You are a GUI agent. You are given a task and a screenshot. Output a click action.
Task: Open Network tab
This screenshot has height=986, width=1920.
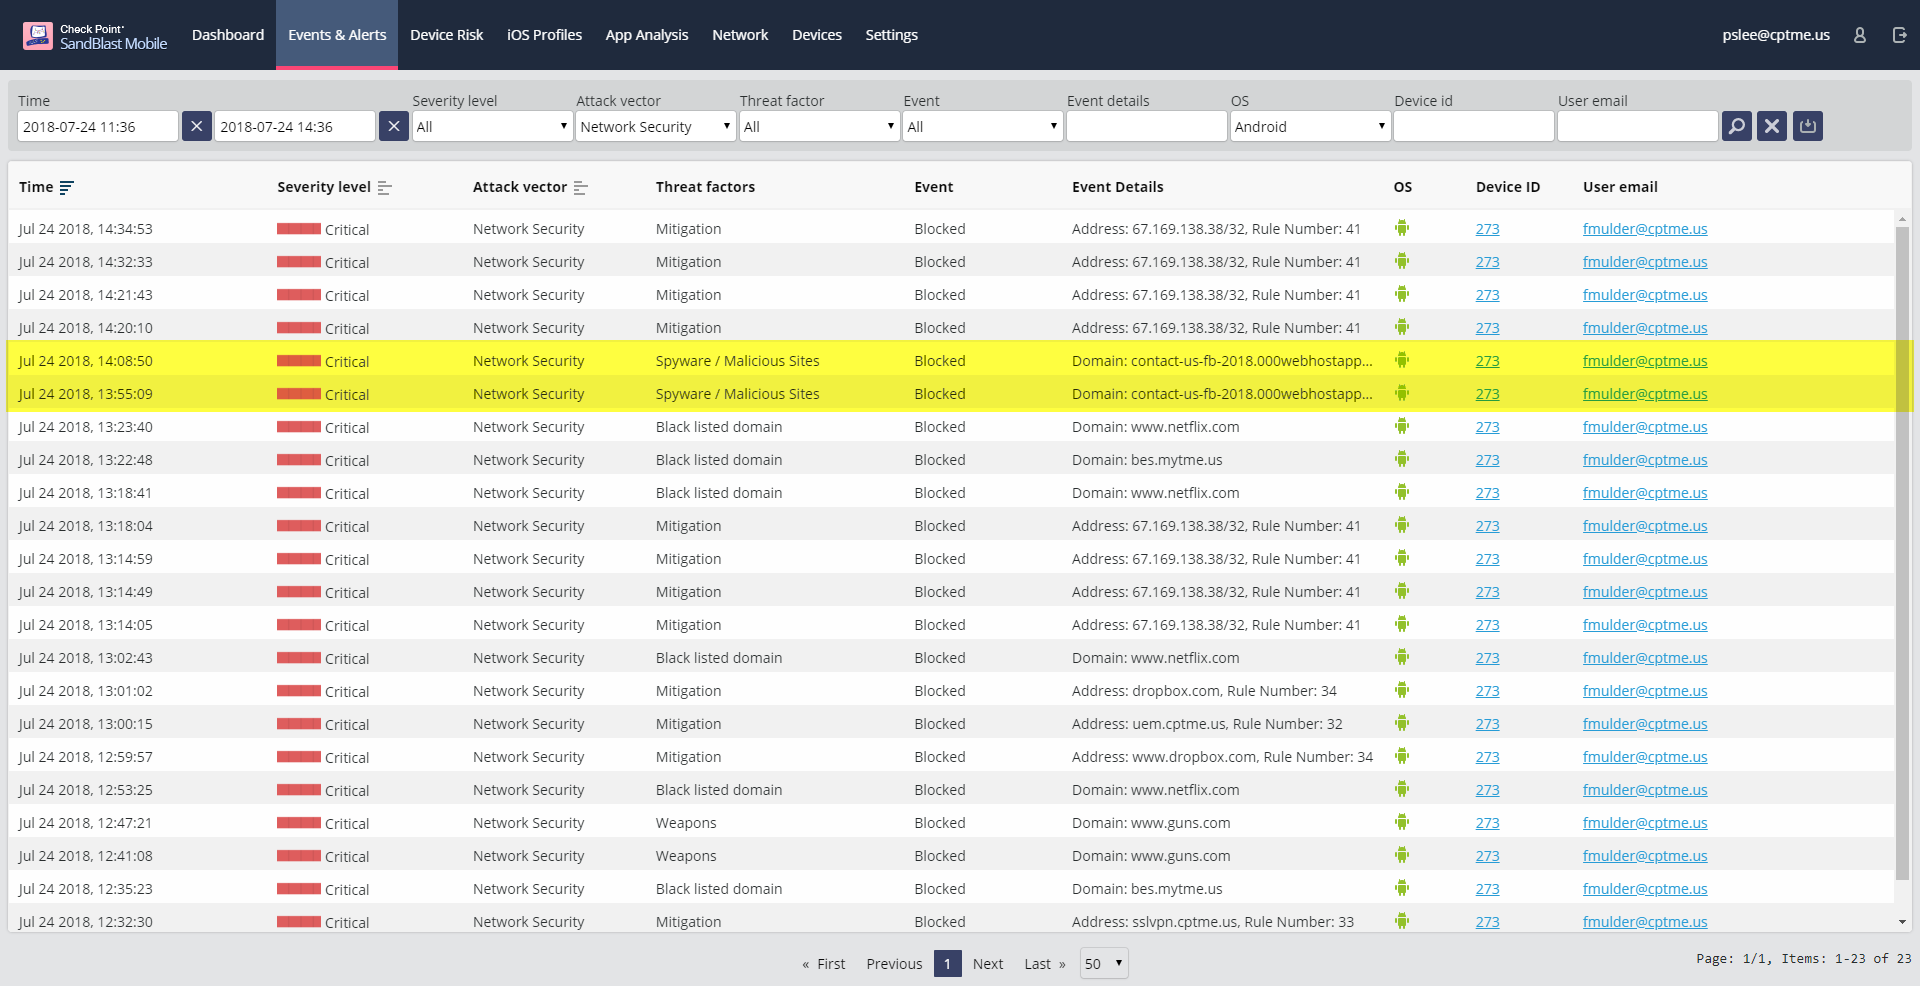click(740, 35)
